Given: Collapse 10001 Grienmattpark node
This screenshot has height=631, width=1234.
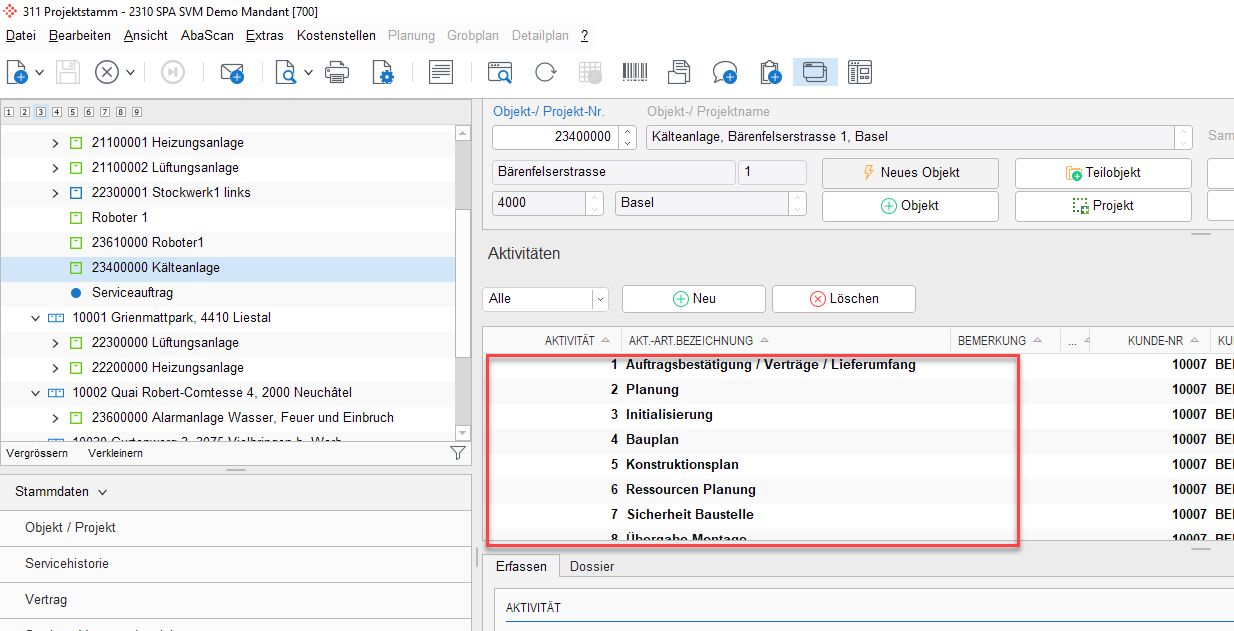Looking at the screenshot, I should 35,318.
